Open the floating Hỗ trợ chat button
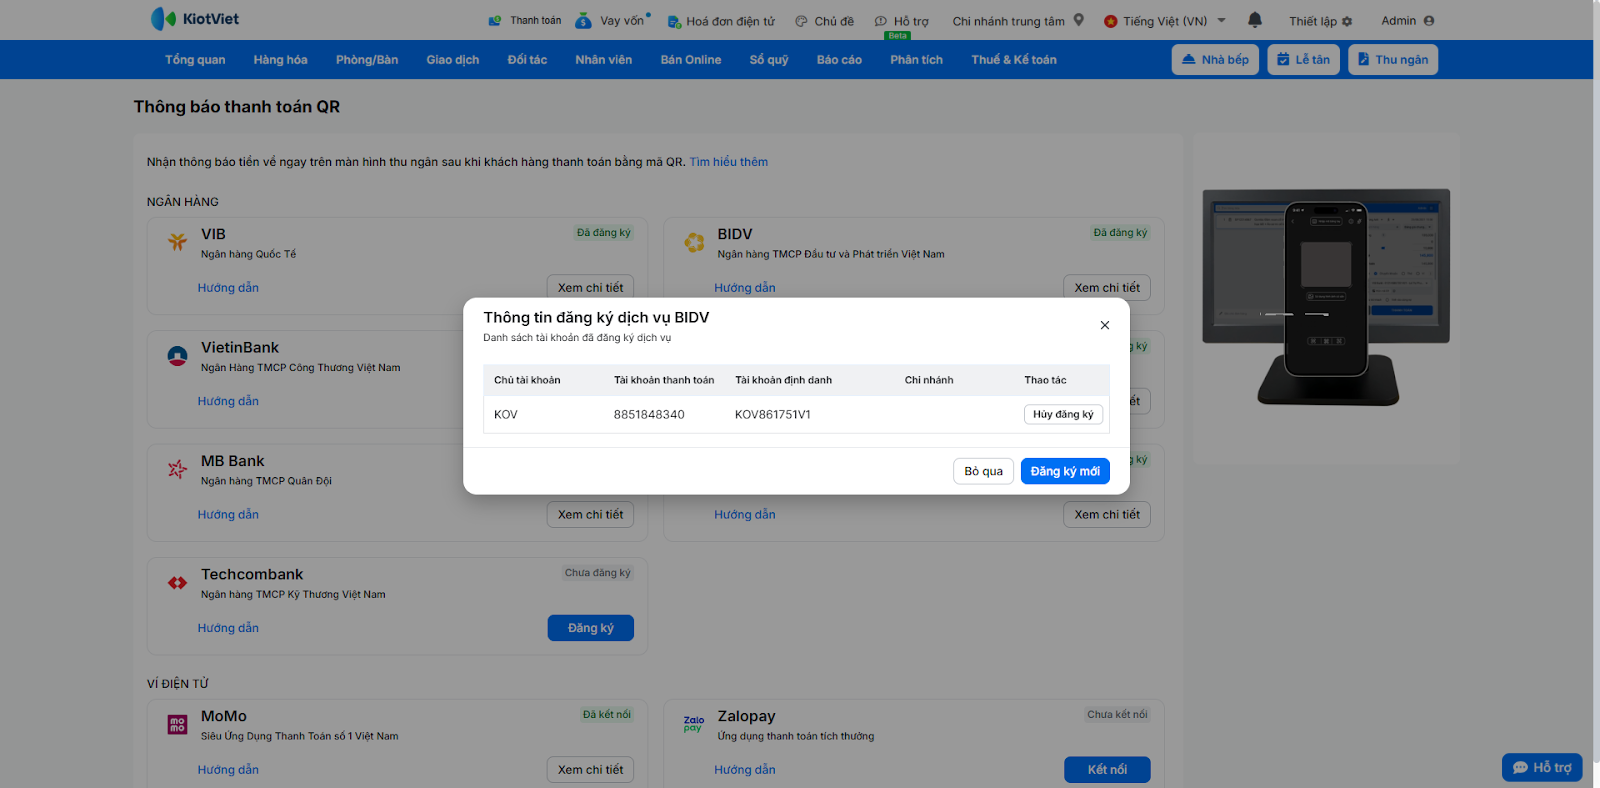 tap(1542, 767)
